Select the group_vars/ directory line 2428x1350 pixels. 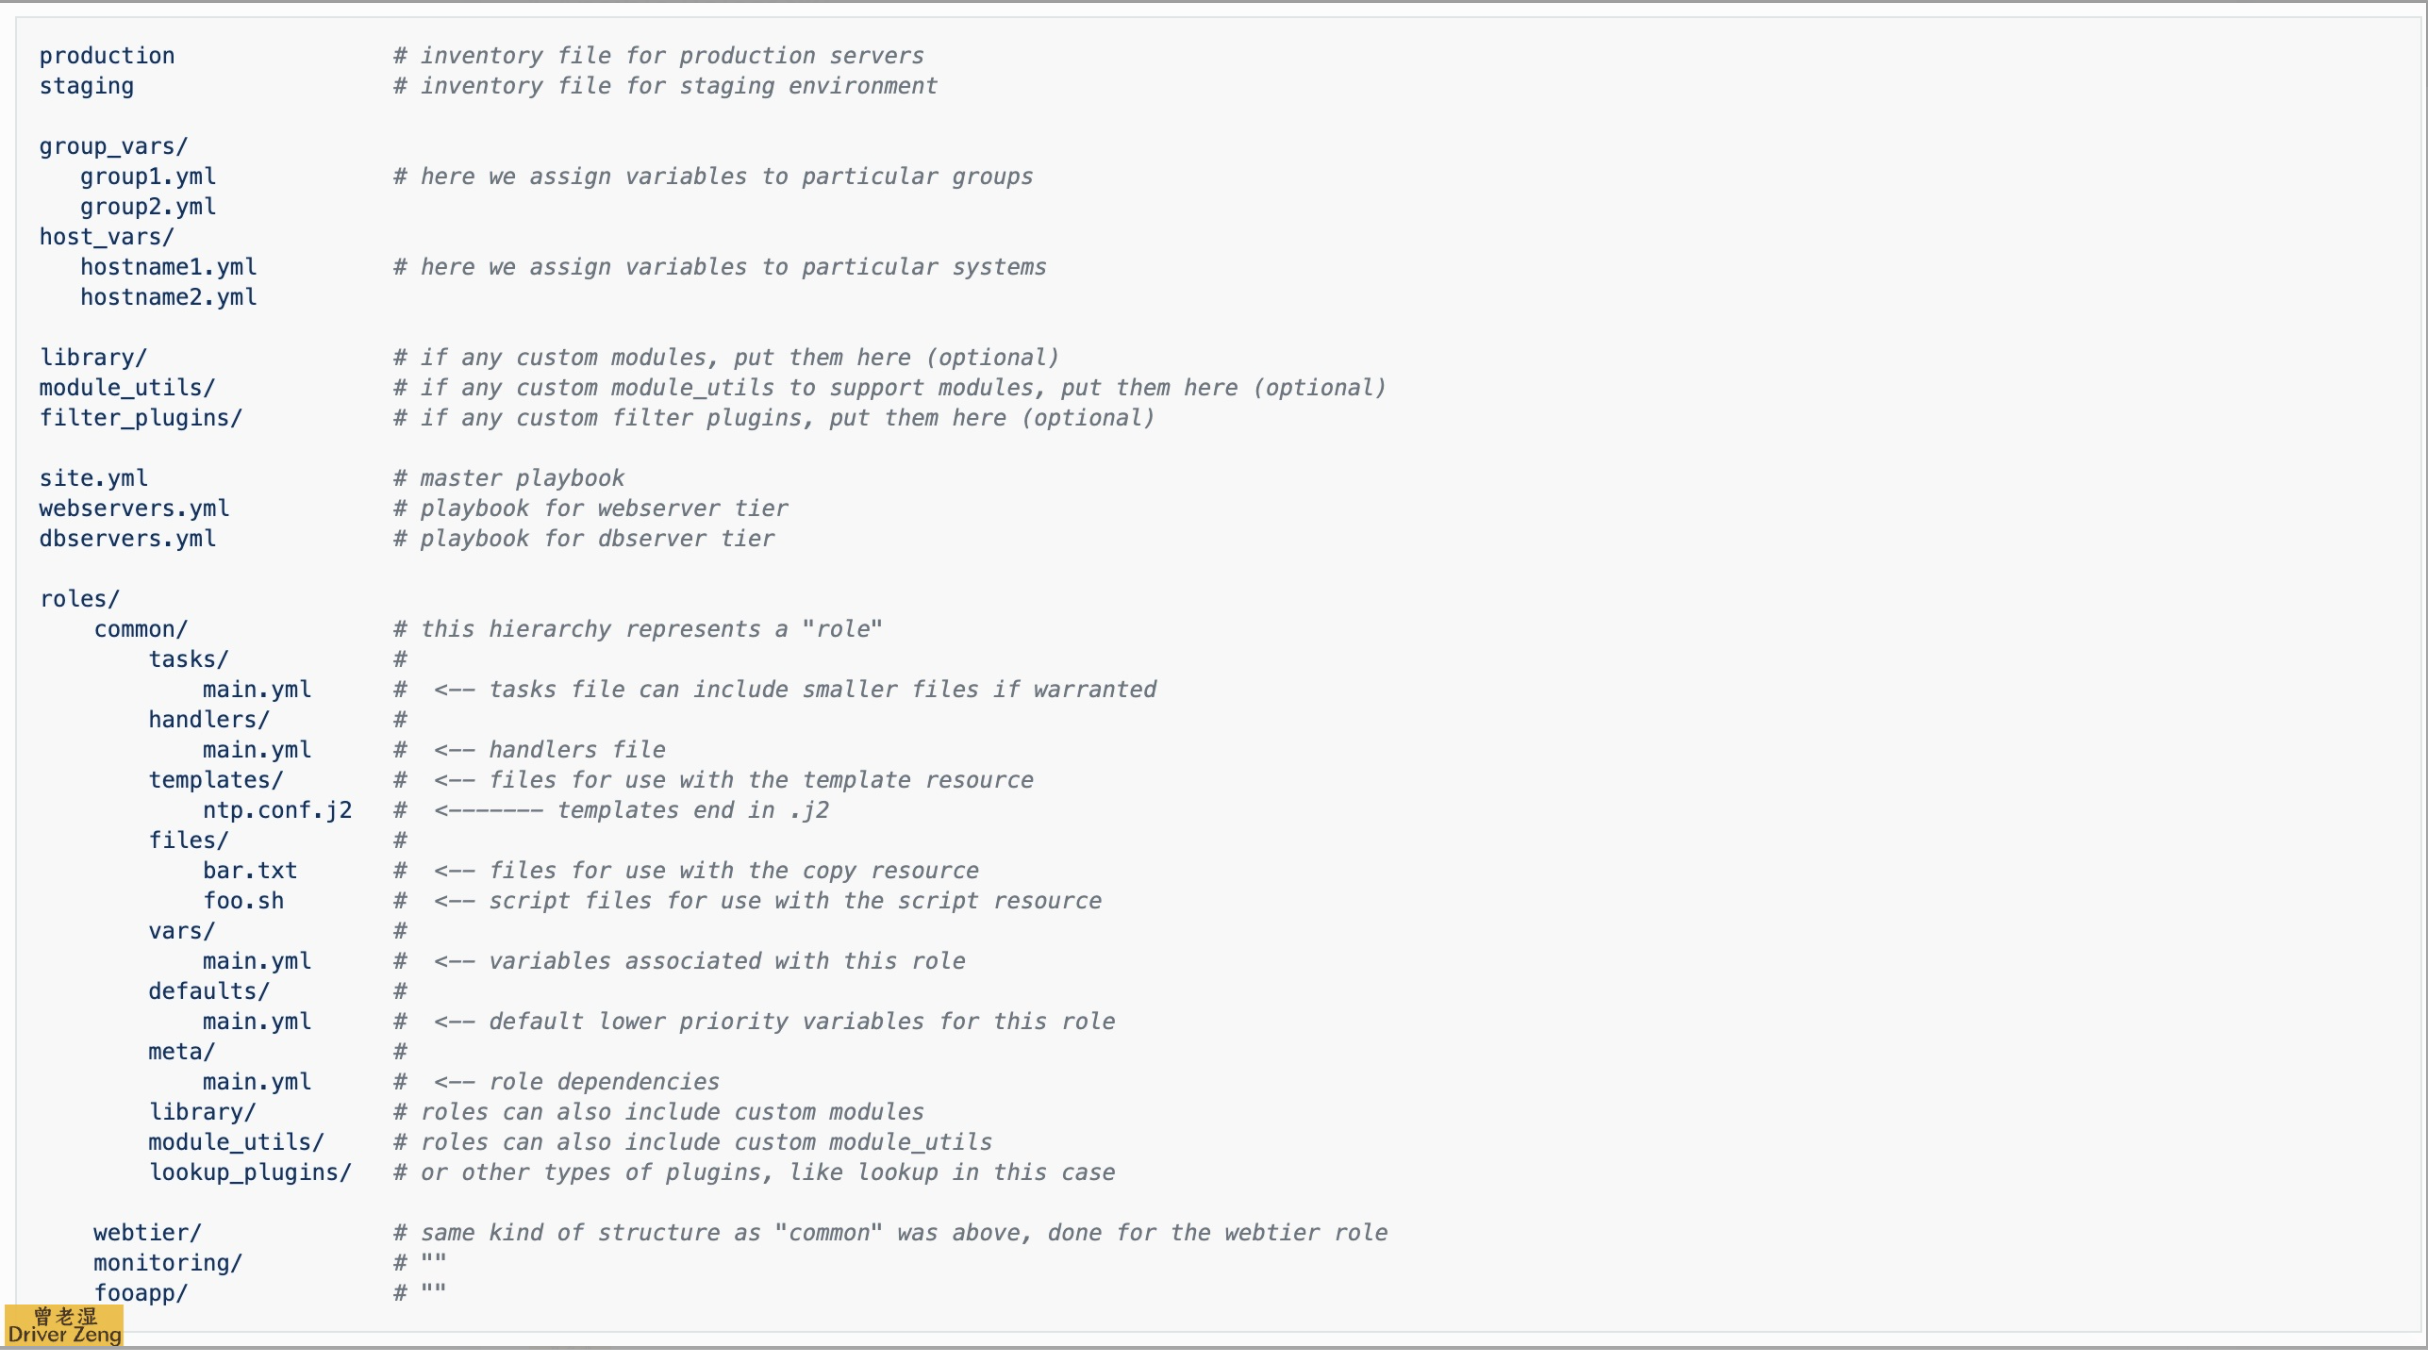pos(113,147)
